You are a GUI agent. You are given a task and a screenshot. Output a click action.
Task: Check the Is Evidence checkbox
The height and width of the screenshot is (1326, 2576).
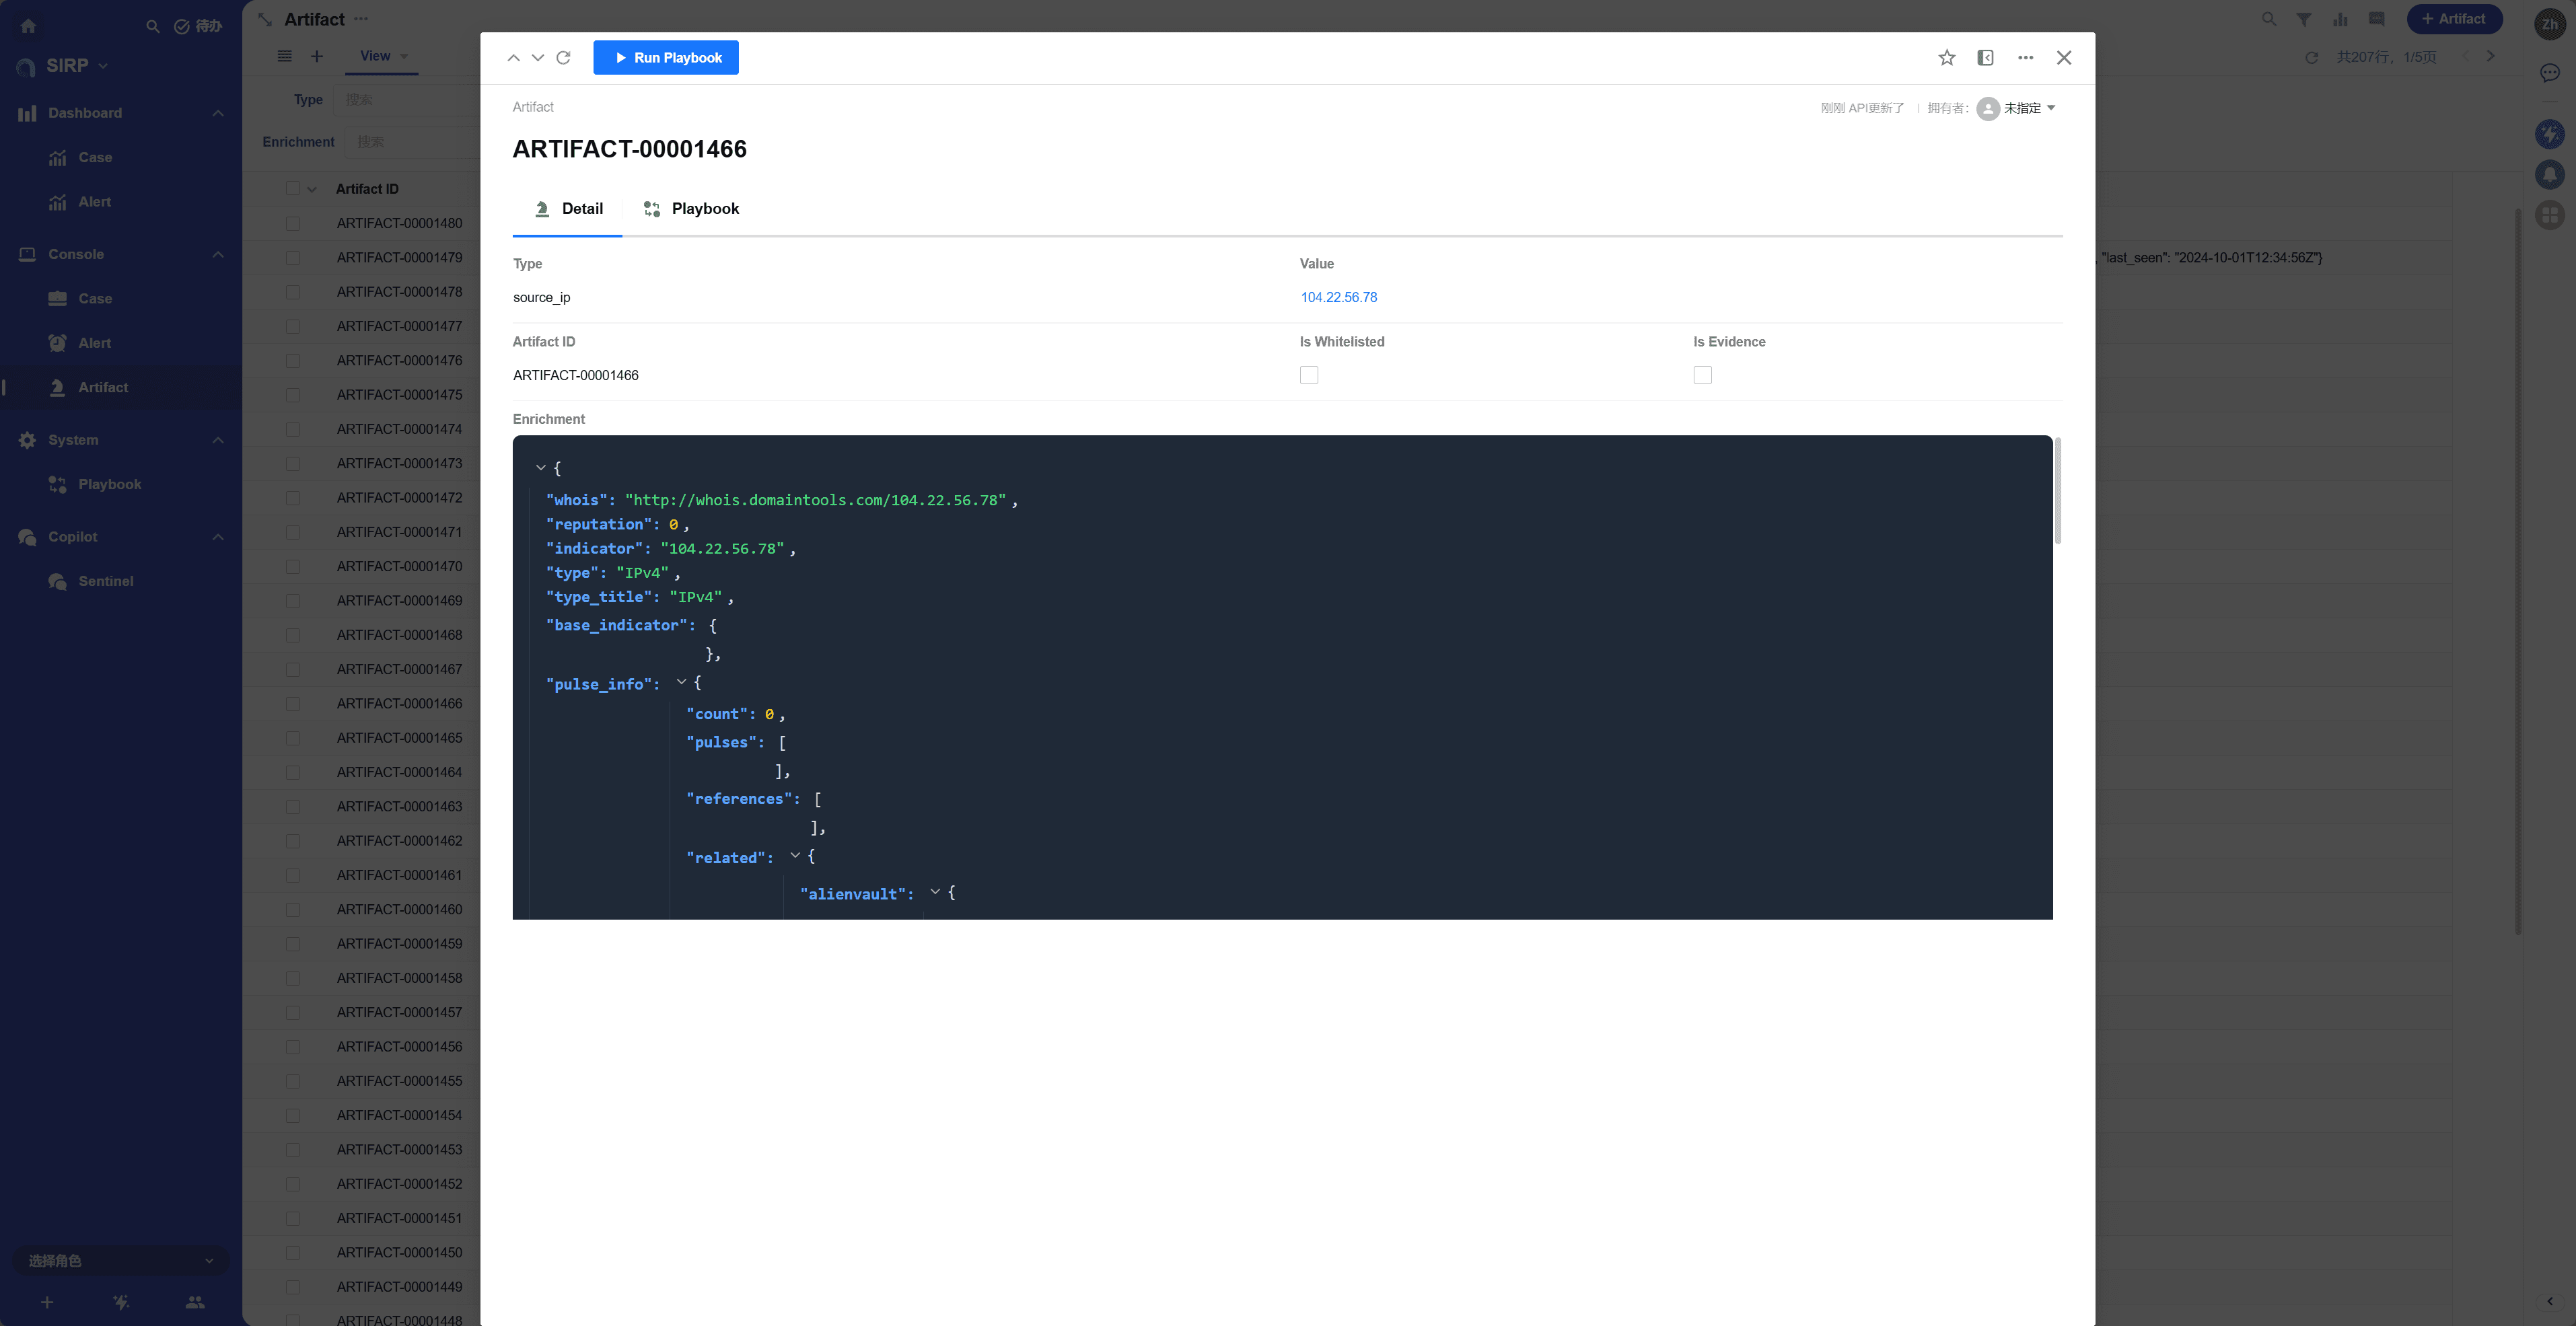[x=1702, y=375]
